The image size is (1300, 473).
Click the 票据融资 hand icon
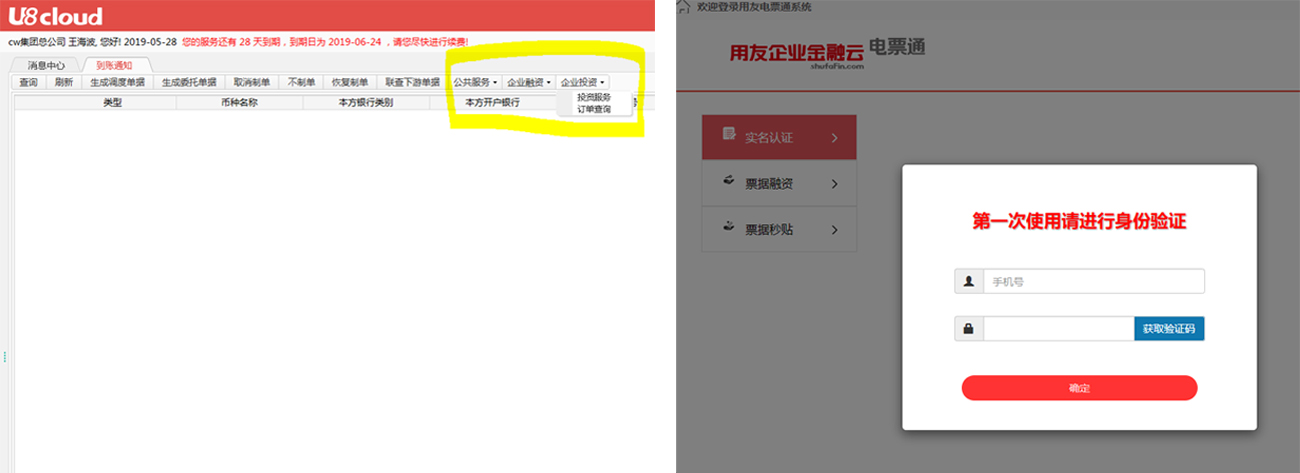(x=729, y=182)
